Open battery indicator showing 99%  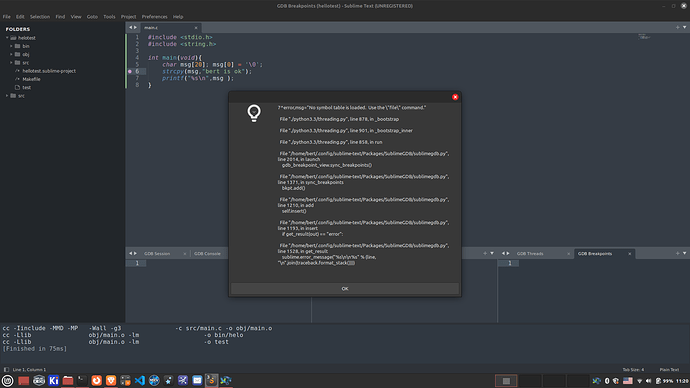point(664,381)
